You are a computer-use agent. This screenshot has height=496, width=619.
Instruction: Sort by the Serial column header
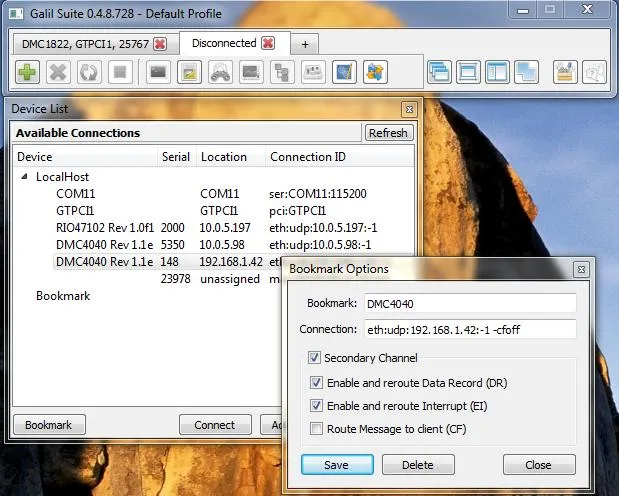(177, 157)
